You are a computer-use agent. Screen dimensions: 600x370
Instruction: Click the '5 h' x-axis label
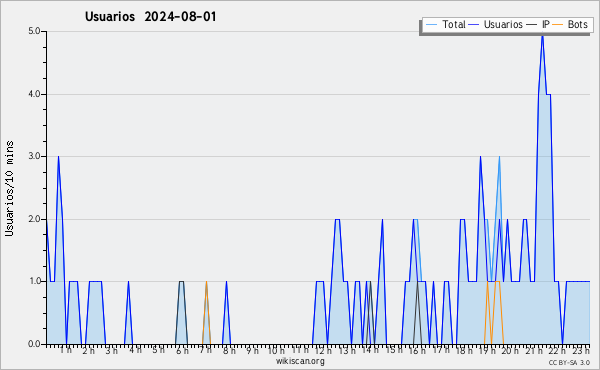pos(158,350)
